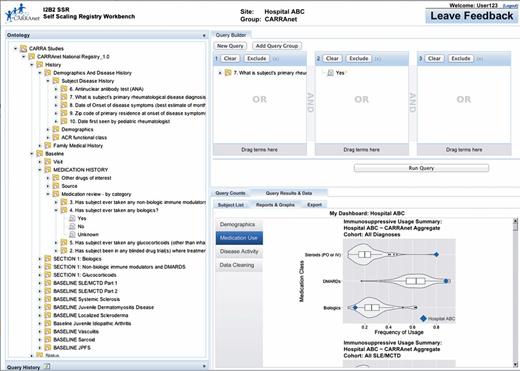Click Exclude in query group 3
The image size is (520, 371).
click(461, 59)
